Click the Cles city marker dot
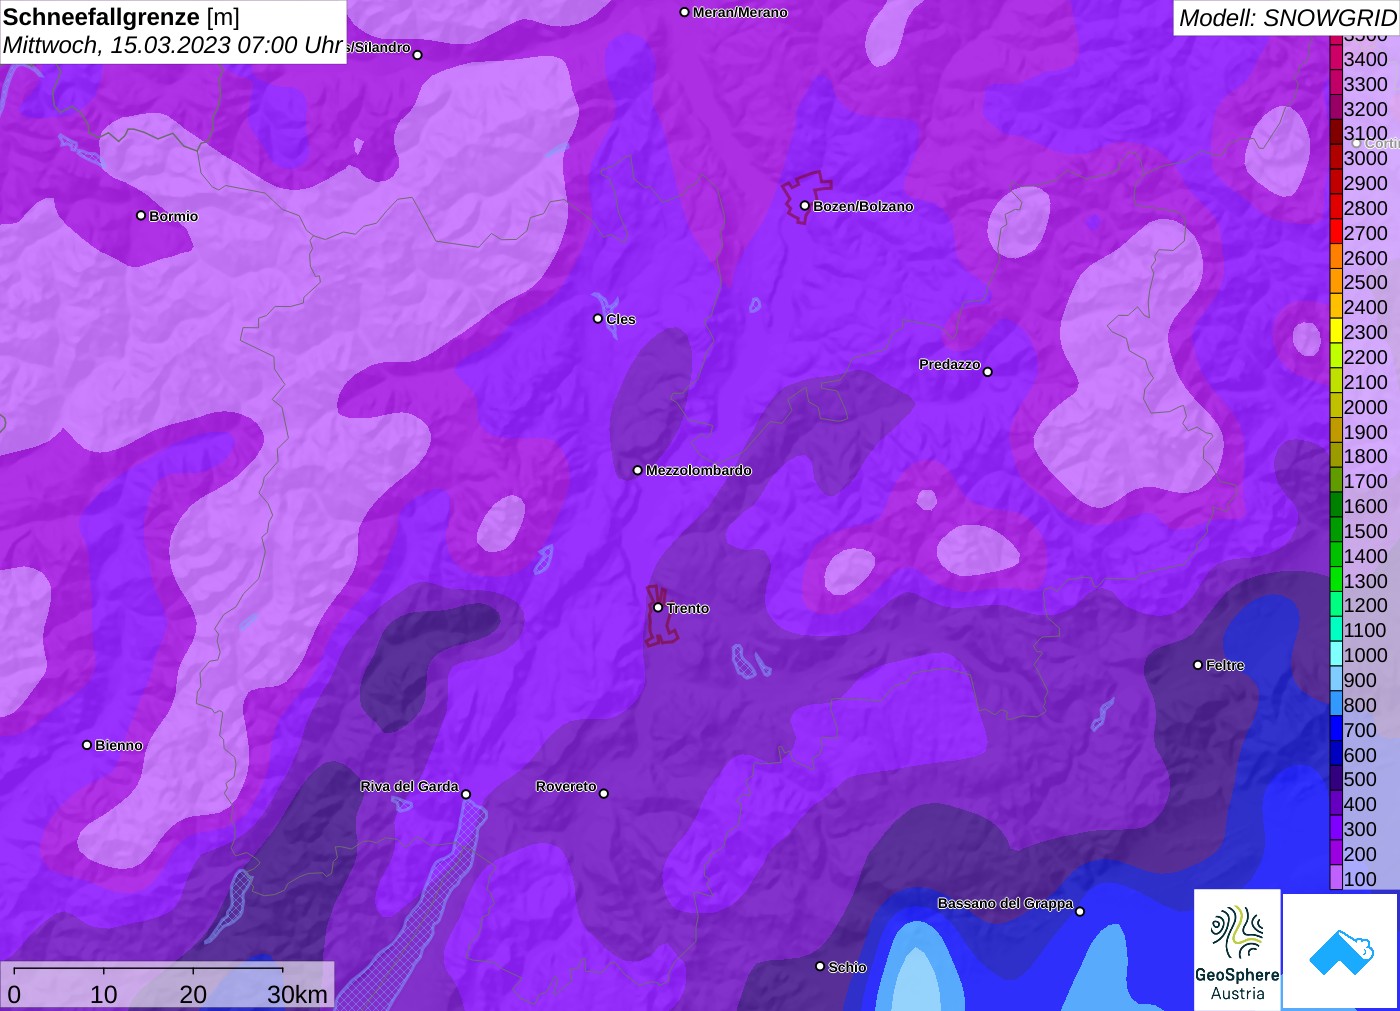 point(598,319)
